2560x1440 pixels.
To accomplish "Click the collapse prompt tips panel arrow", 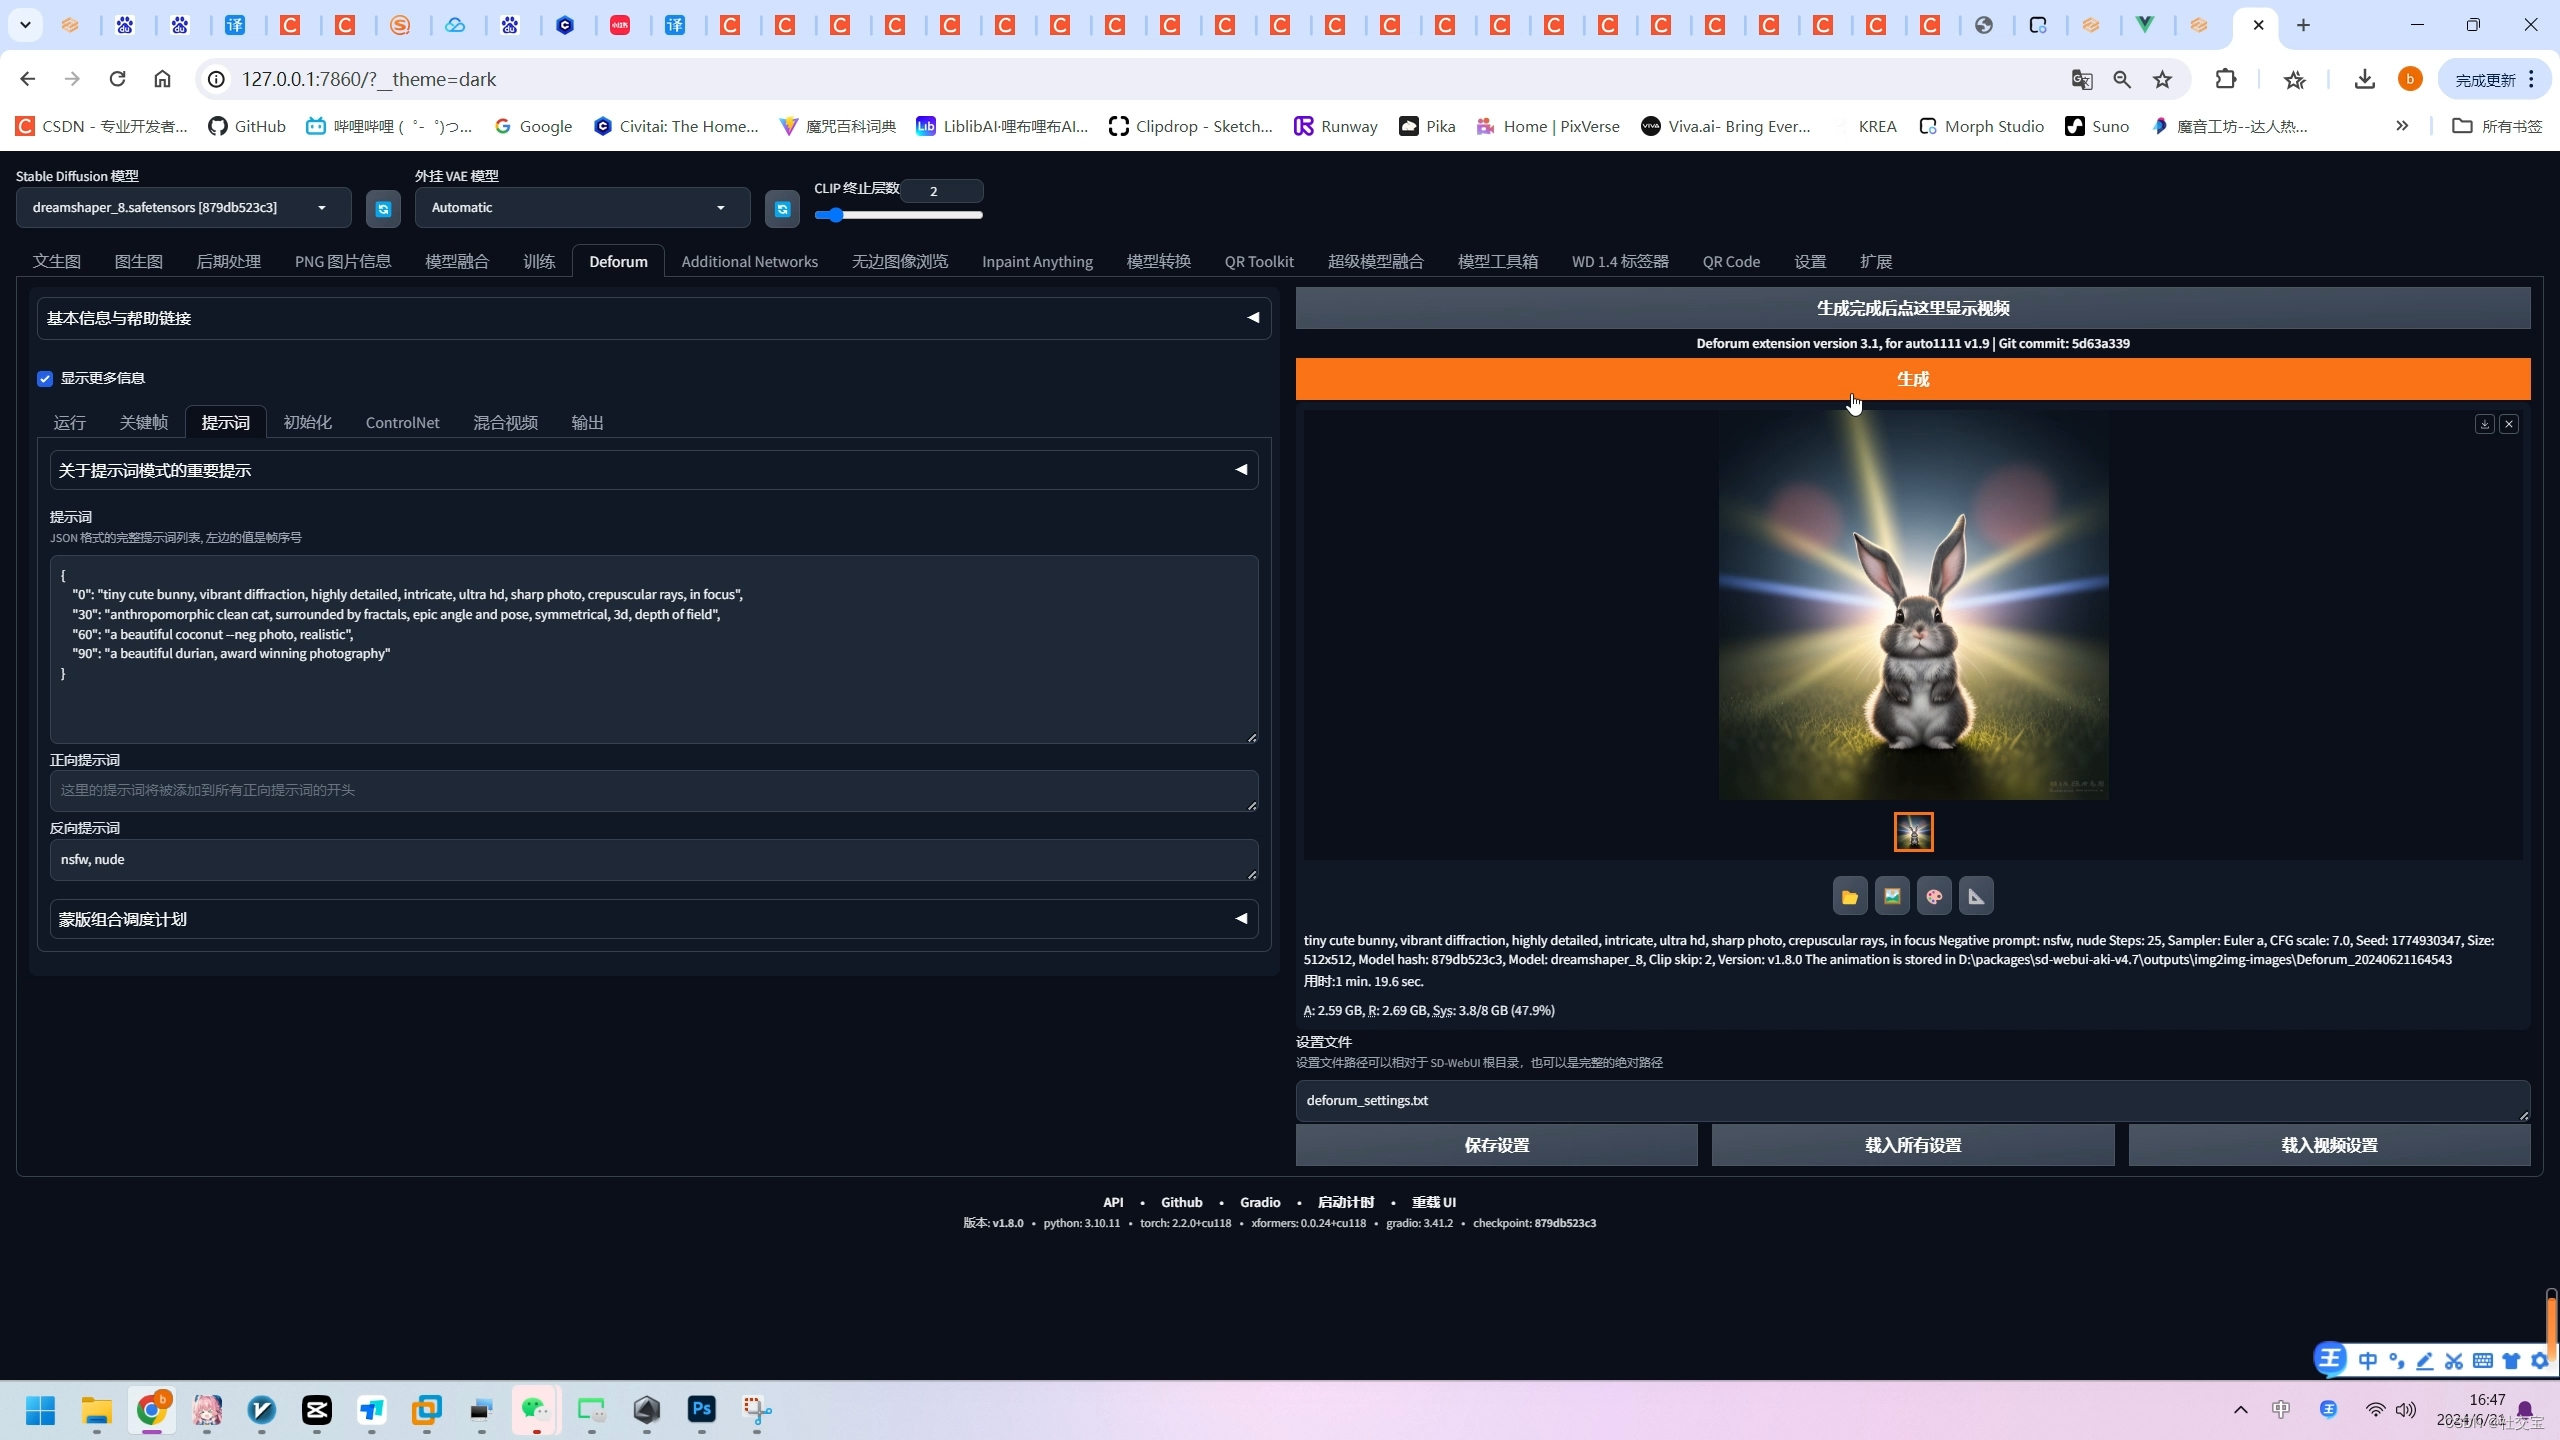I will (1241, 469).
